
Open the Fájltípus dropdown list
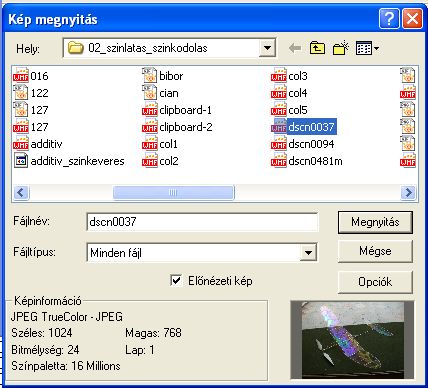click(308, 253)
